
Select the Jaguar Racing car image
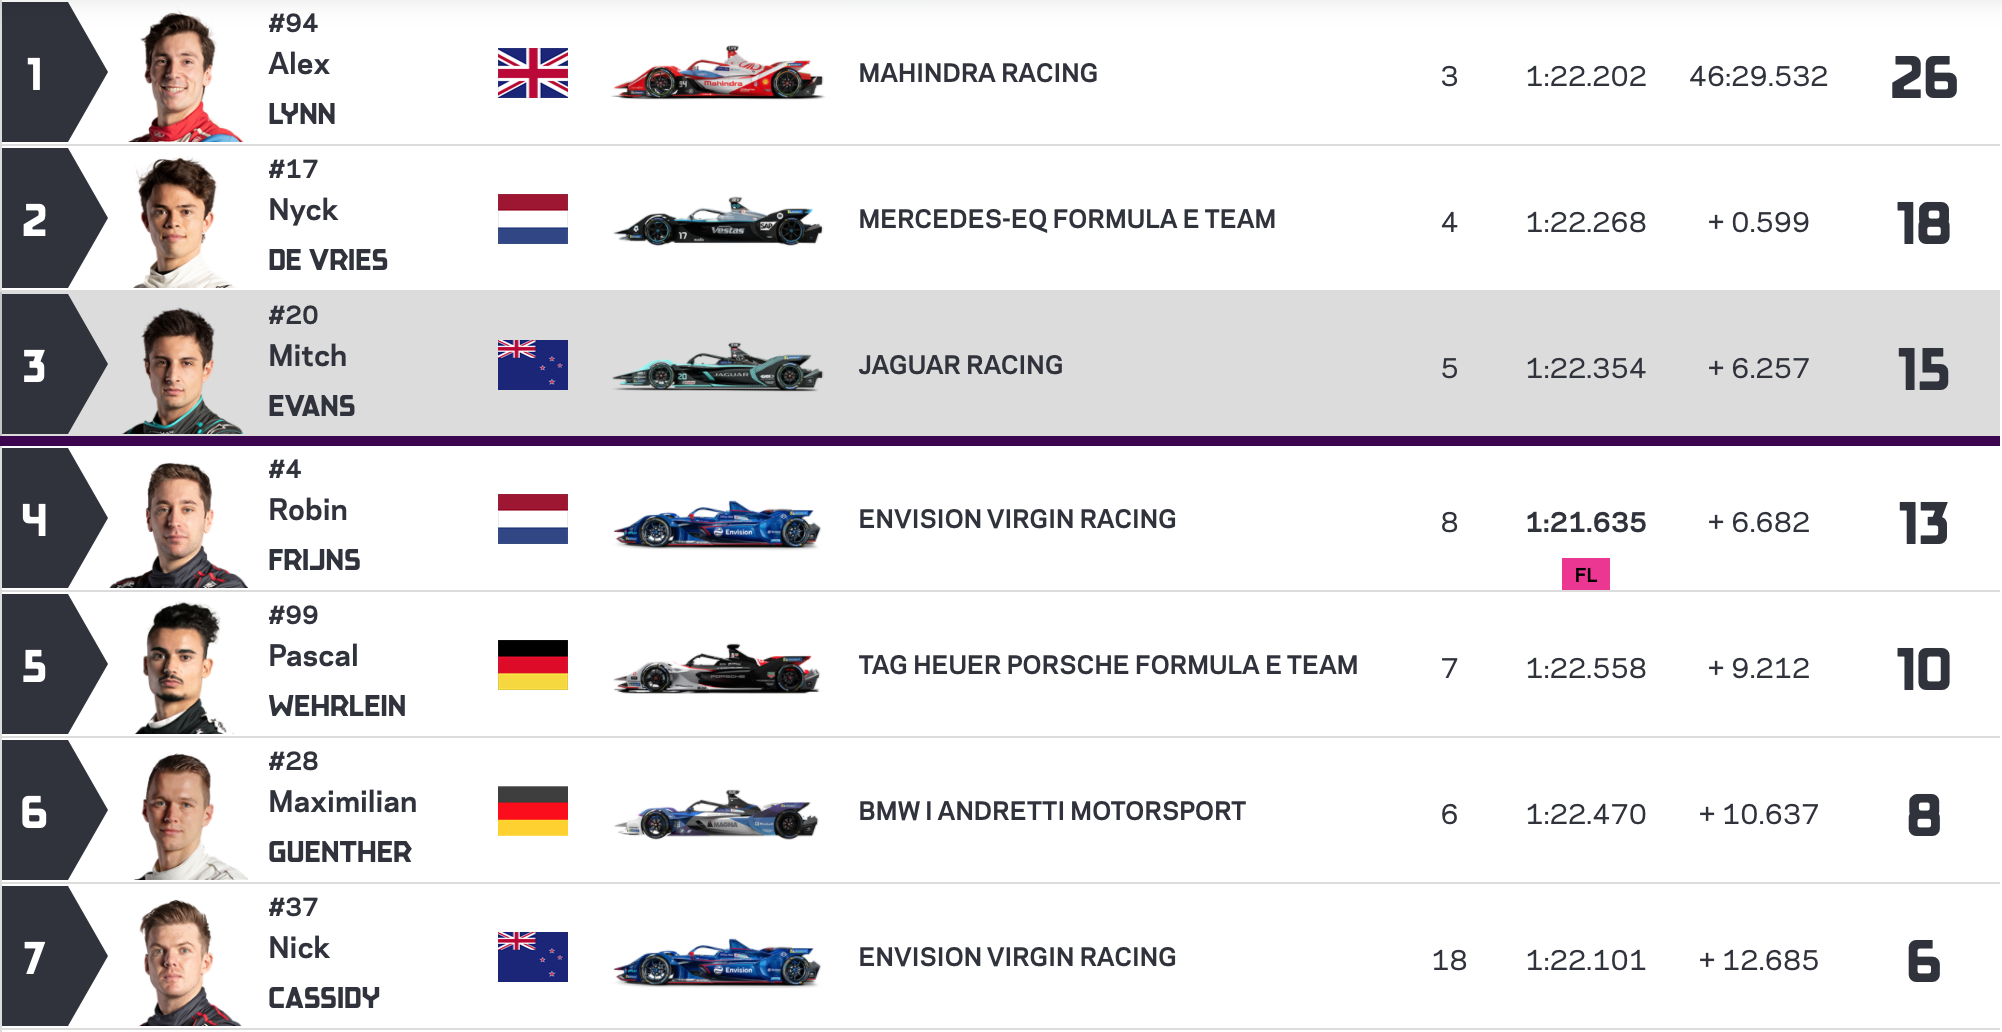click(718, 366)
